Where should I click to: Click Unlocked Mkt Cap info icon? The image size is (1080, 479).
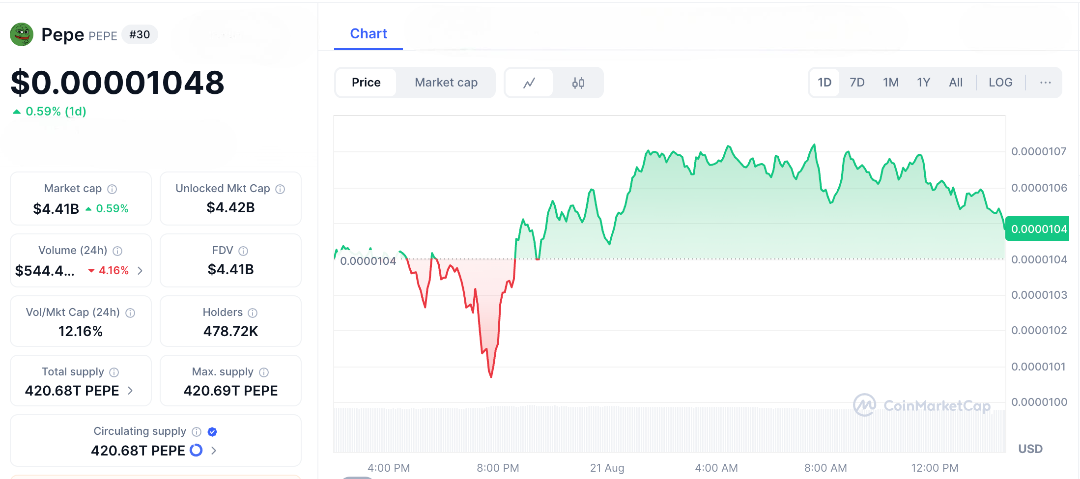[x=280, y=189]
